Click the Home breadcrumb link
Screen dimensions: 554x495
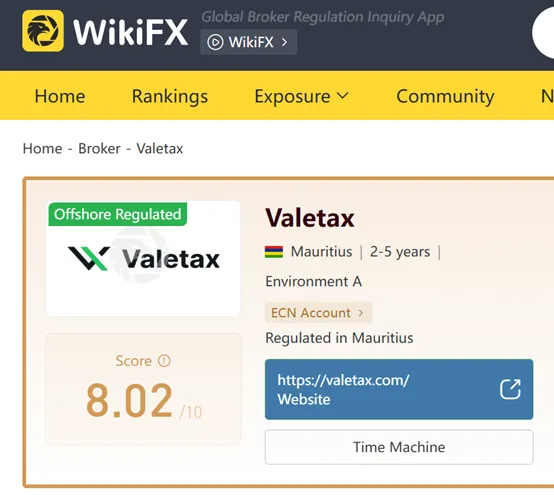(42, 149)
